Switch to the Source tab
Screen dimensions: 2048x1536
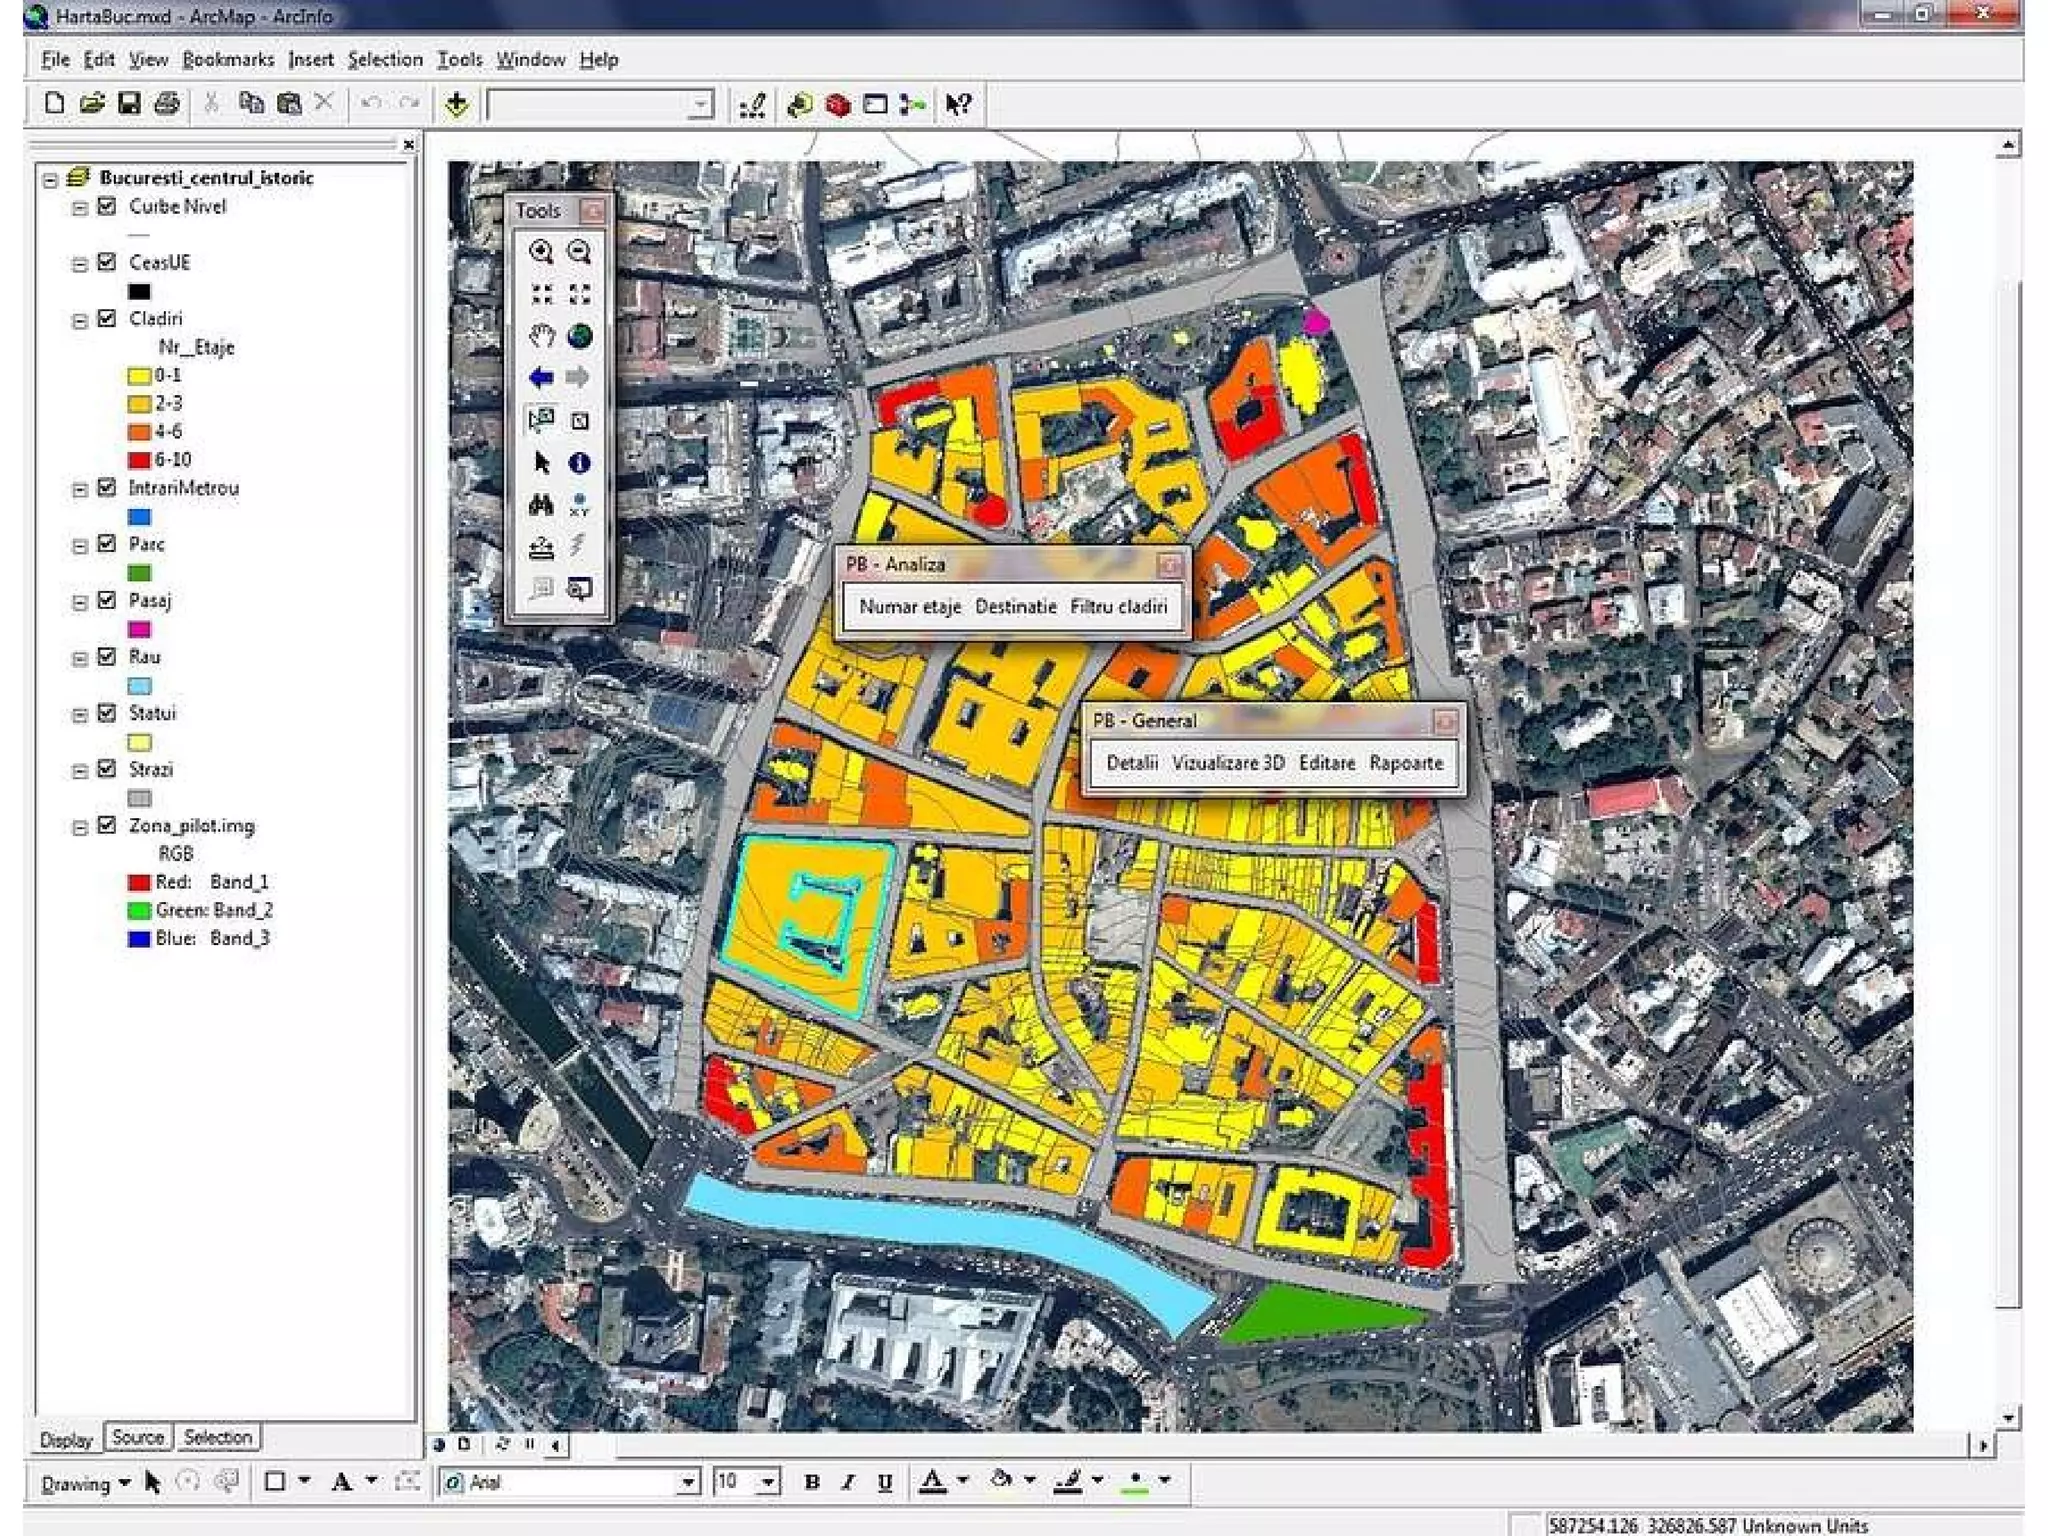138,1437
